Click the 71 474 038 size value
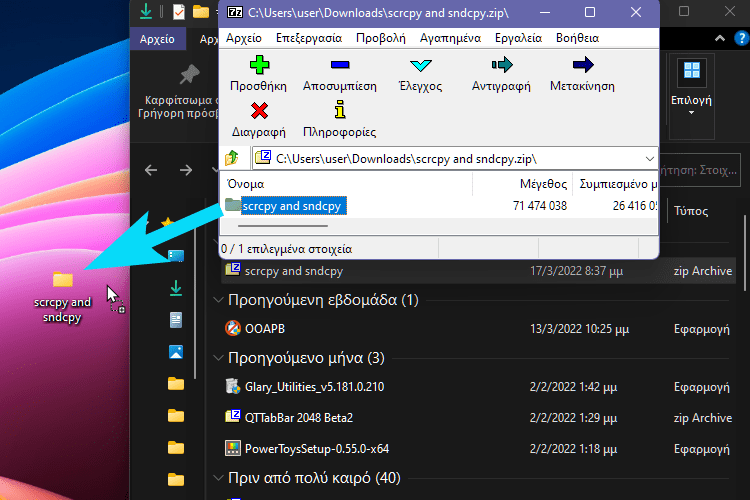The width and height of the screenshot is (750, 500). pos(540,206)
